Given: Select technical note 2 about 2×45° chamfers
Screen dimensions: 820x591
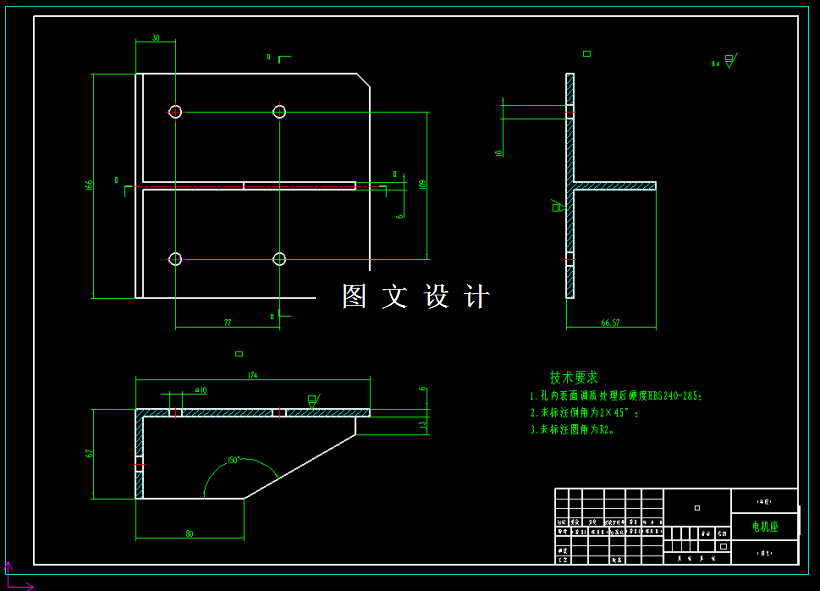Looking at the screenshot, I should 584,413.
